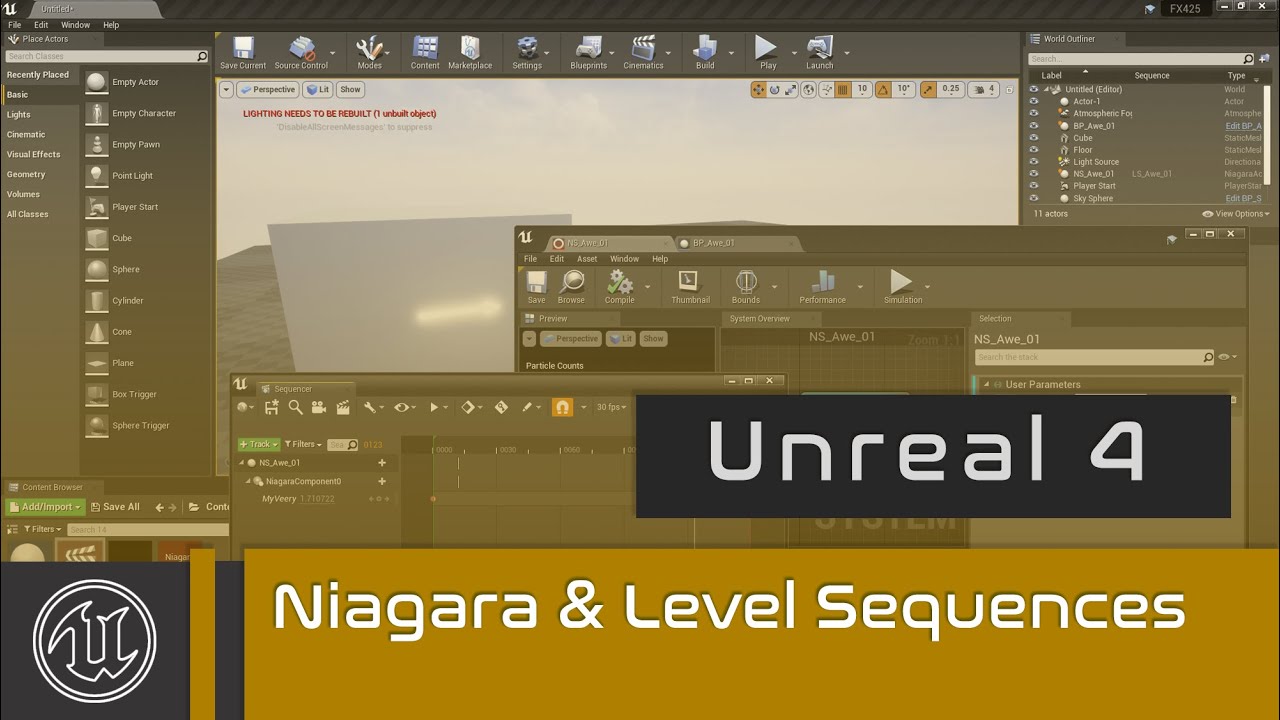Select the translate gizmo in viewport toolbar
The image size is (1280, 720).
point(758,89)
